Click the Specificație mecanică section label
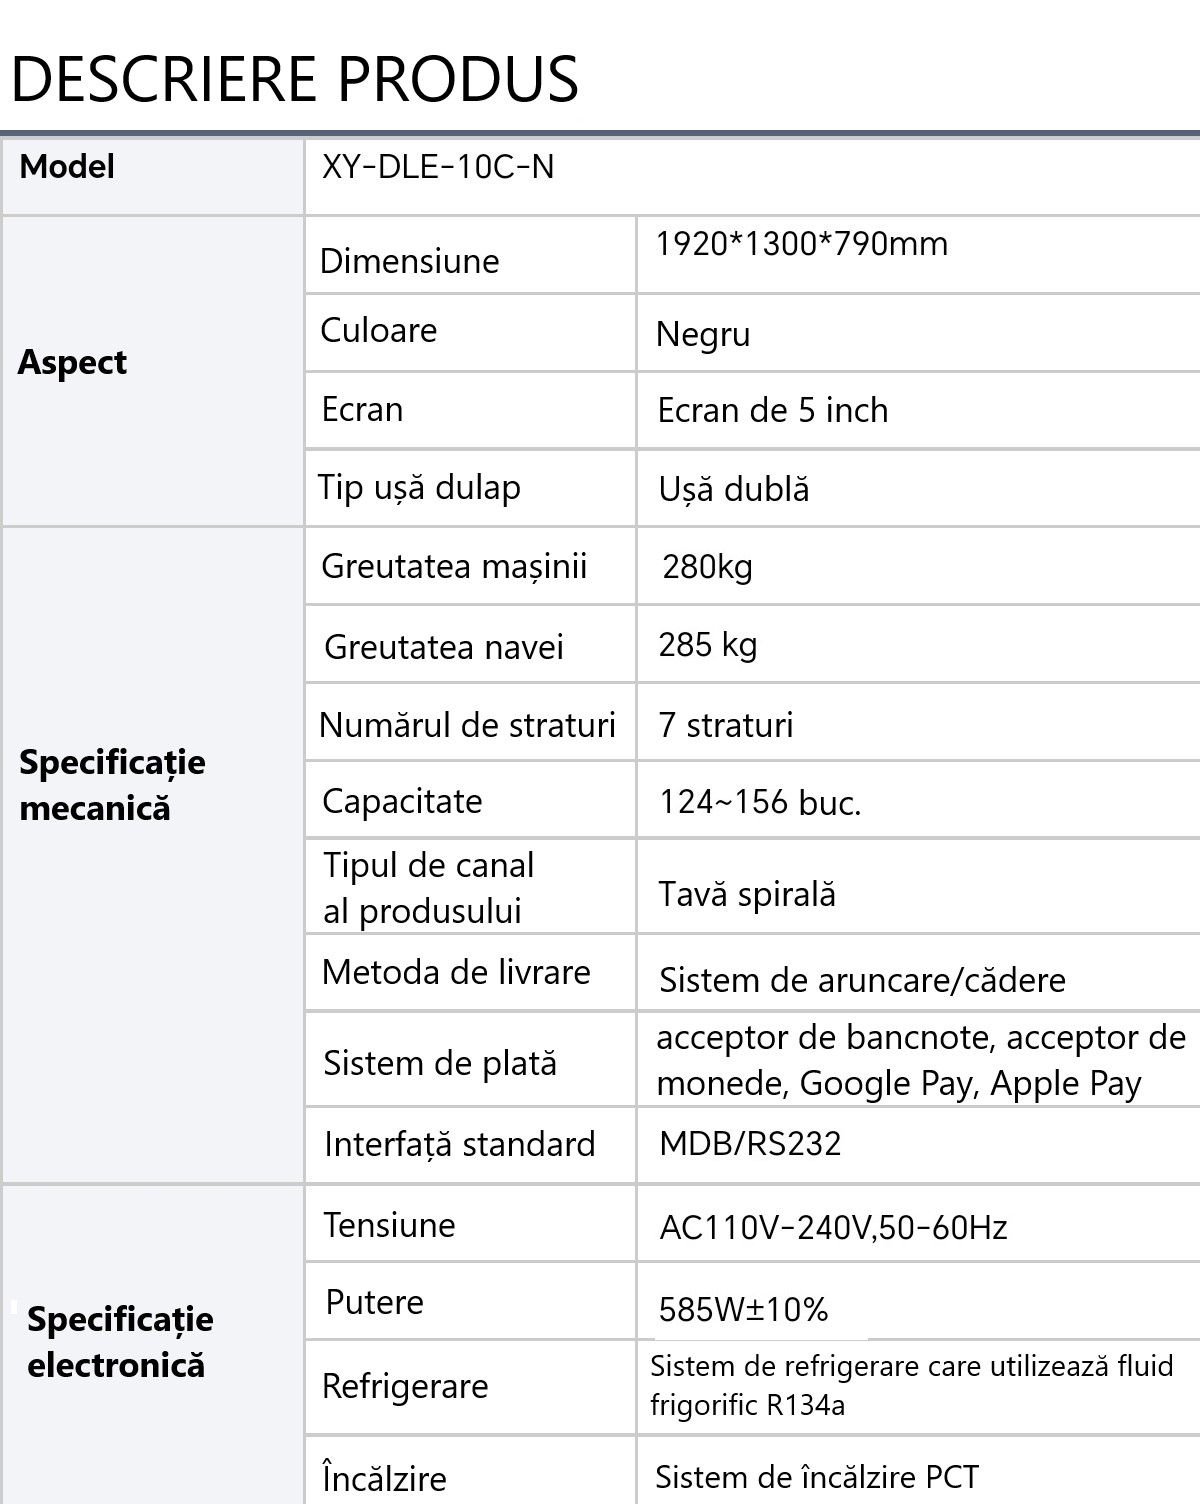1200x1504 pixels. (x=112, y=785)
